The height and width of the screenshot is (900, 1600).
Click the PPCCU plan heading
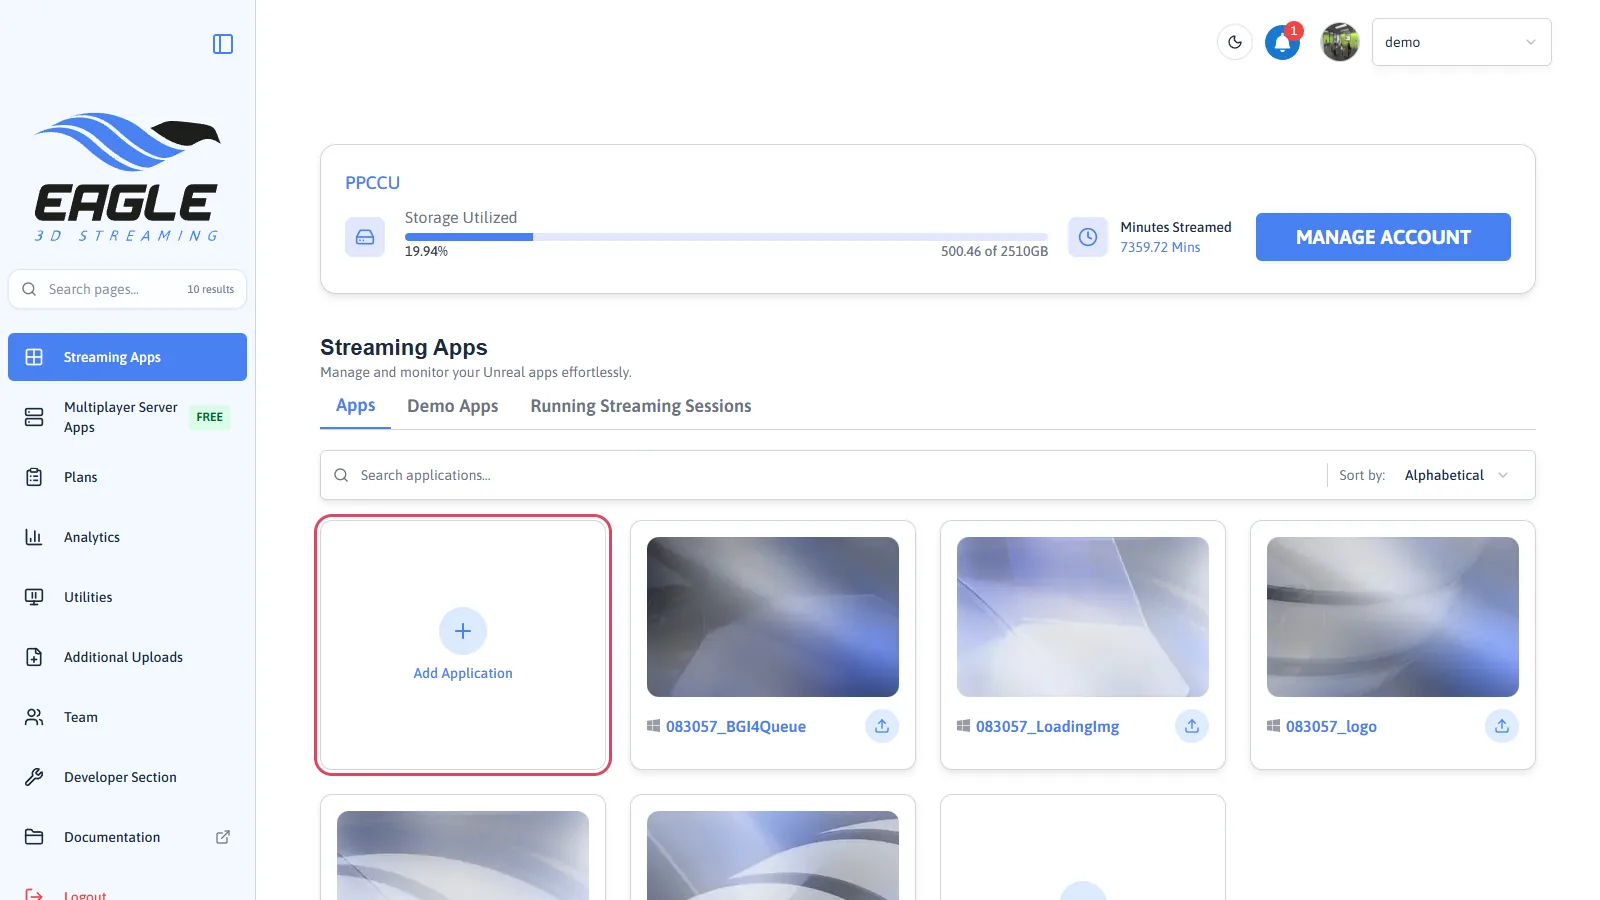pos(372,183)
